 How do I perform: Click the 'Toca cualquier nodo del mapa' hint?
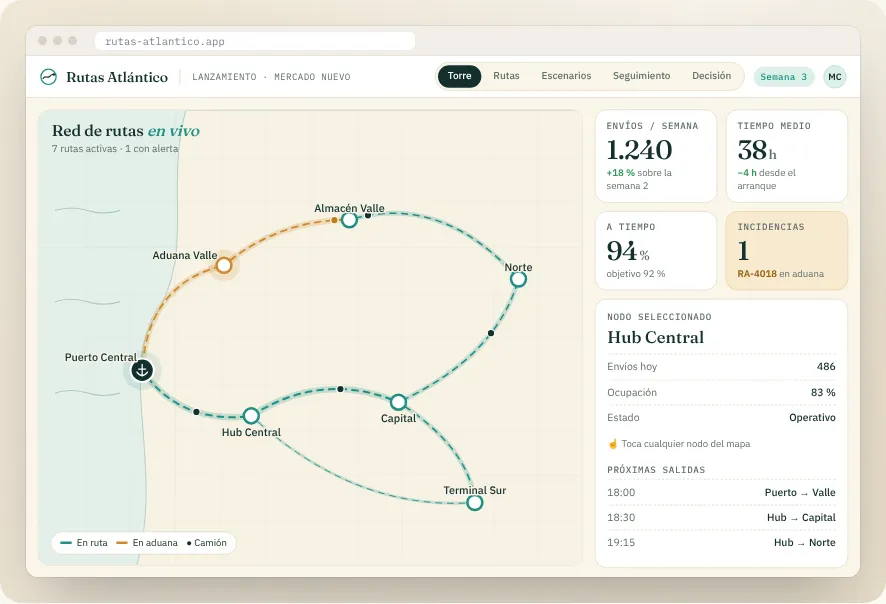pos(679,444)
